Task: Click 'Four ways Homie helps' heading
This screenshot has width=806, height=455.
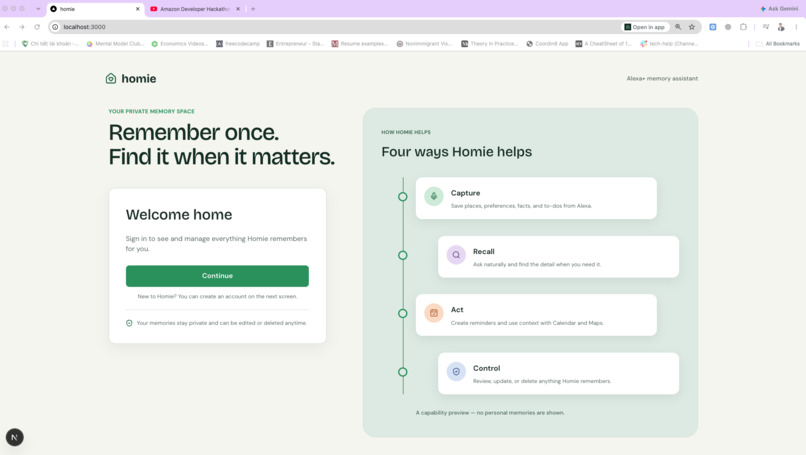Action: click(456, 152)
